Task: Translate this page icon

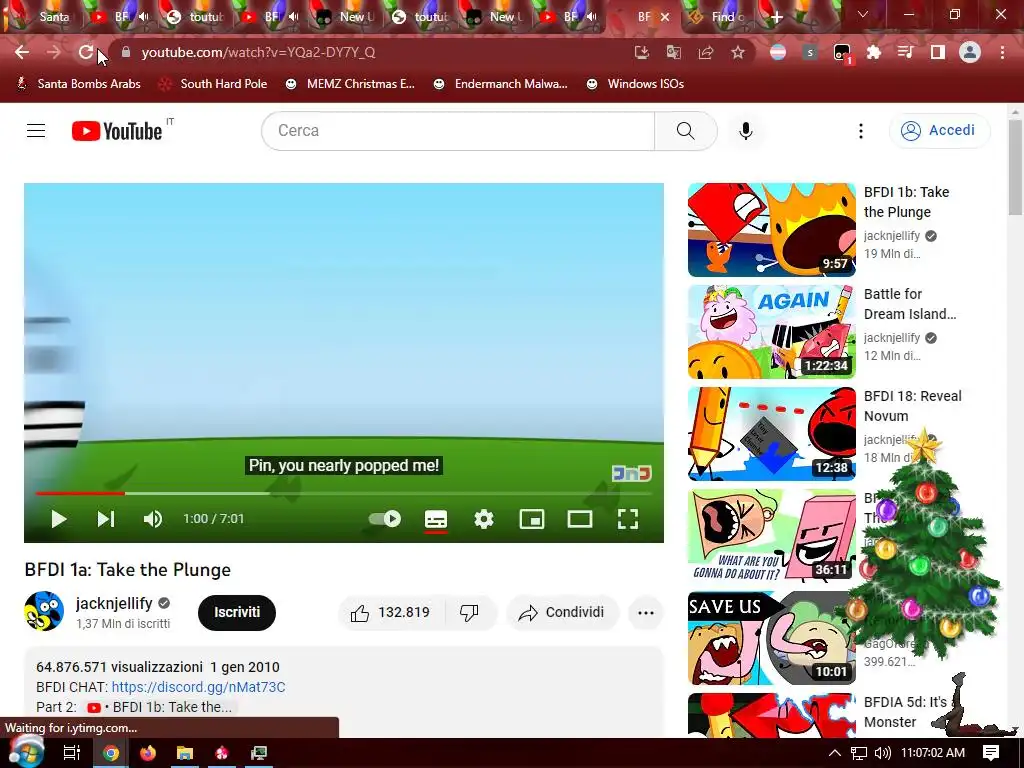Action: [x=673, y=52]
